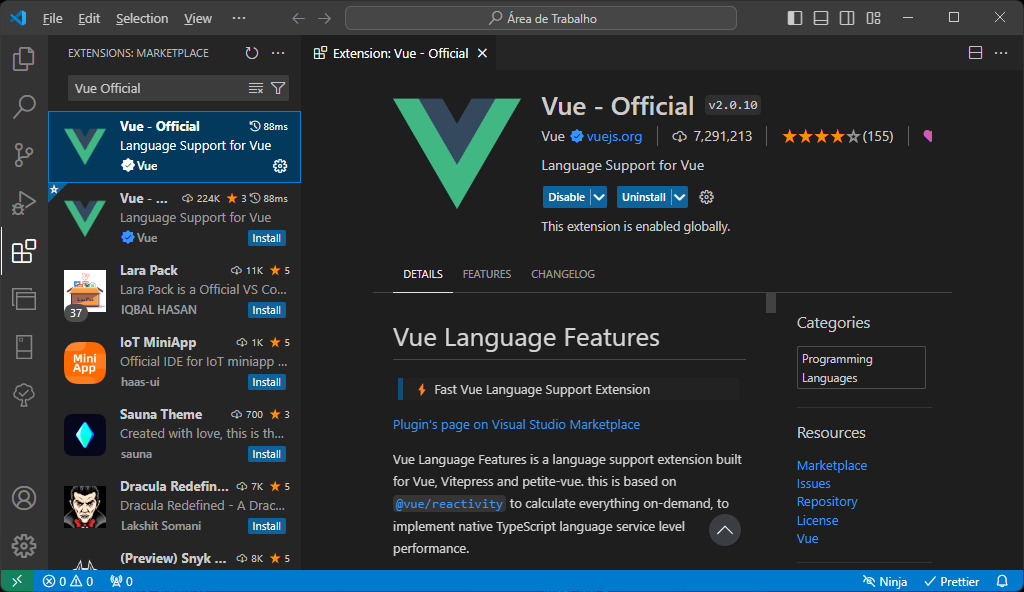Click the scroll-to-top round arrow button
Image resolution: width=1024 pixels, height=592 pixels.
(x=724, y=530)
